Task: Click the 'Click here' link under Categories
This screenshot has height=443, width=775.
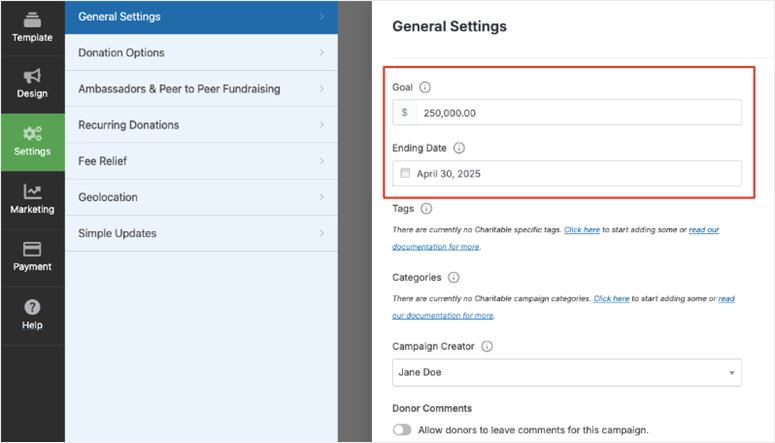Action: click(x=611, y=299)
